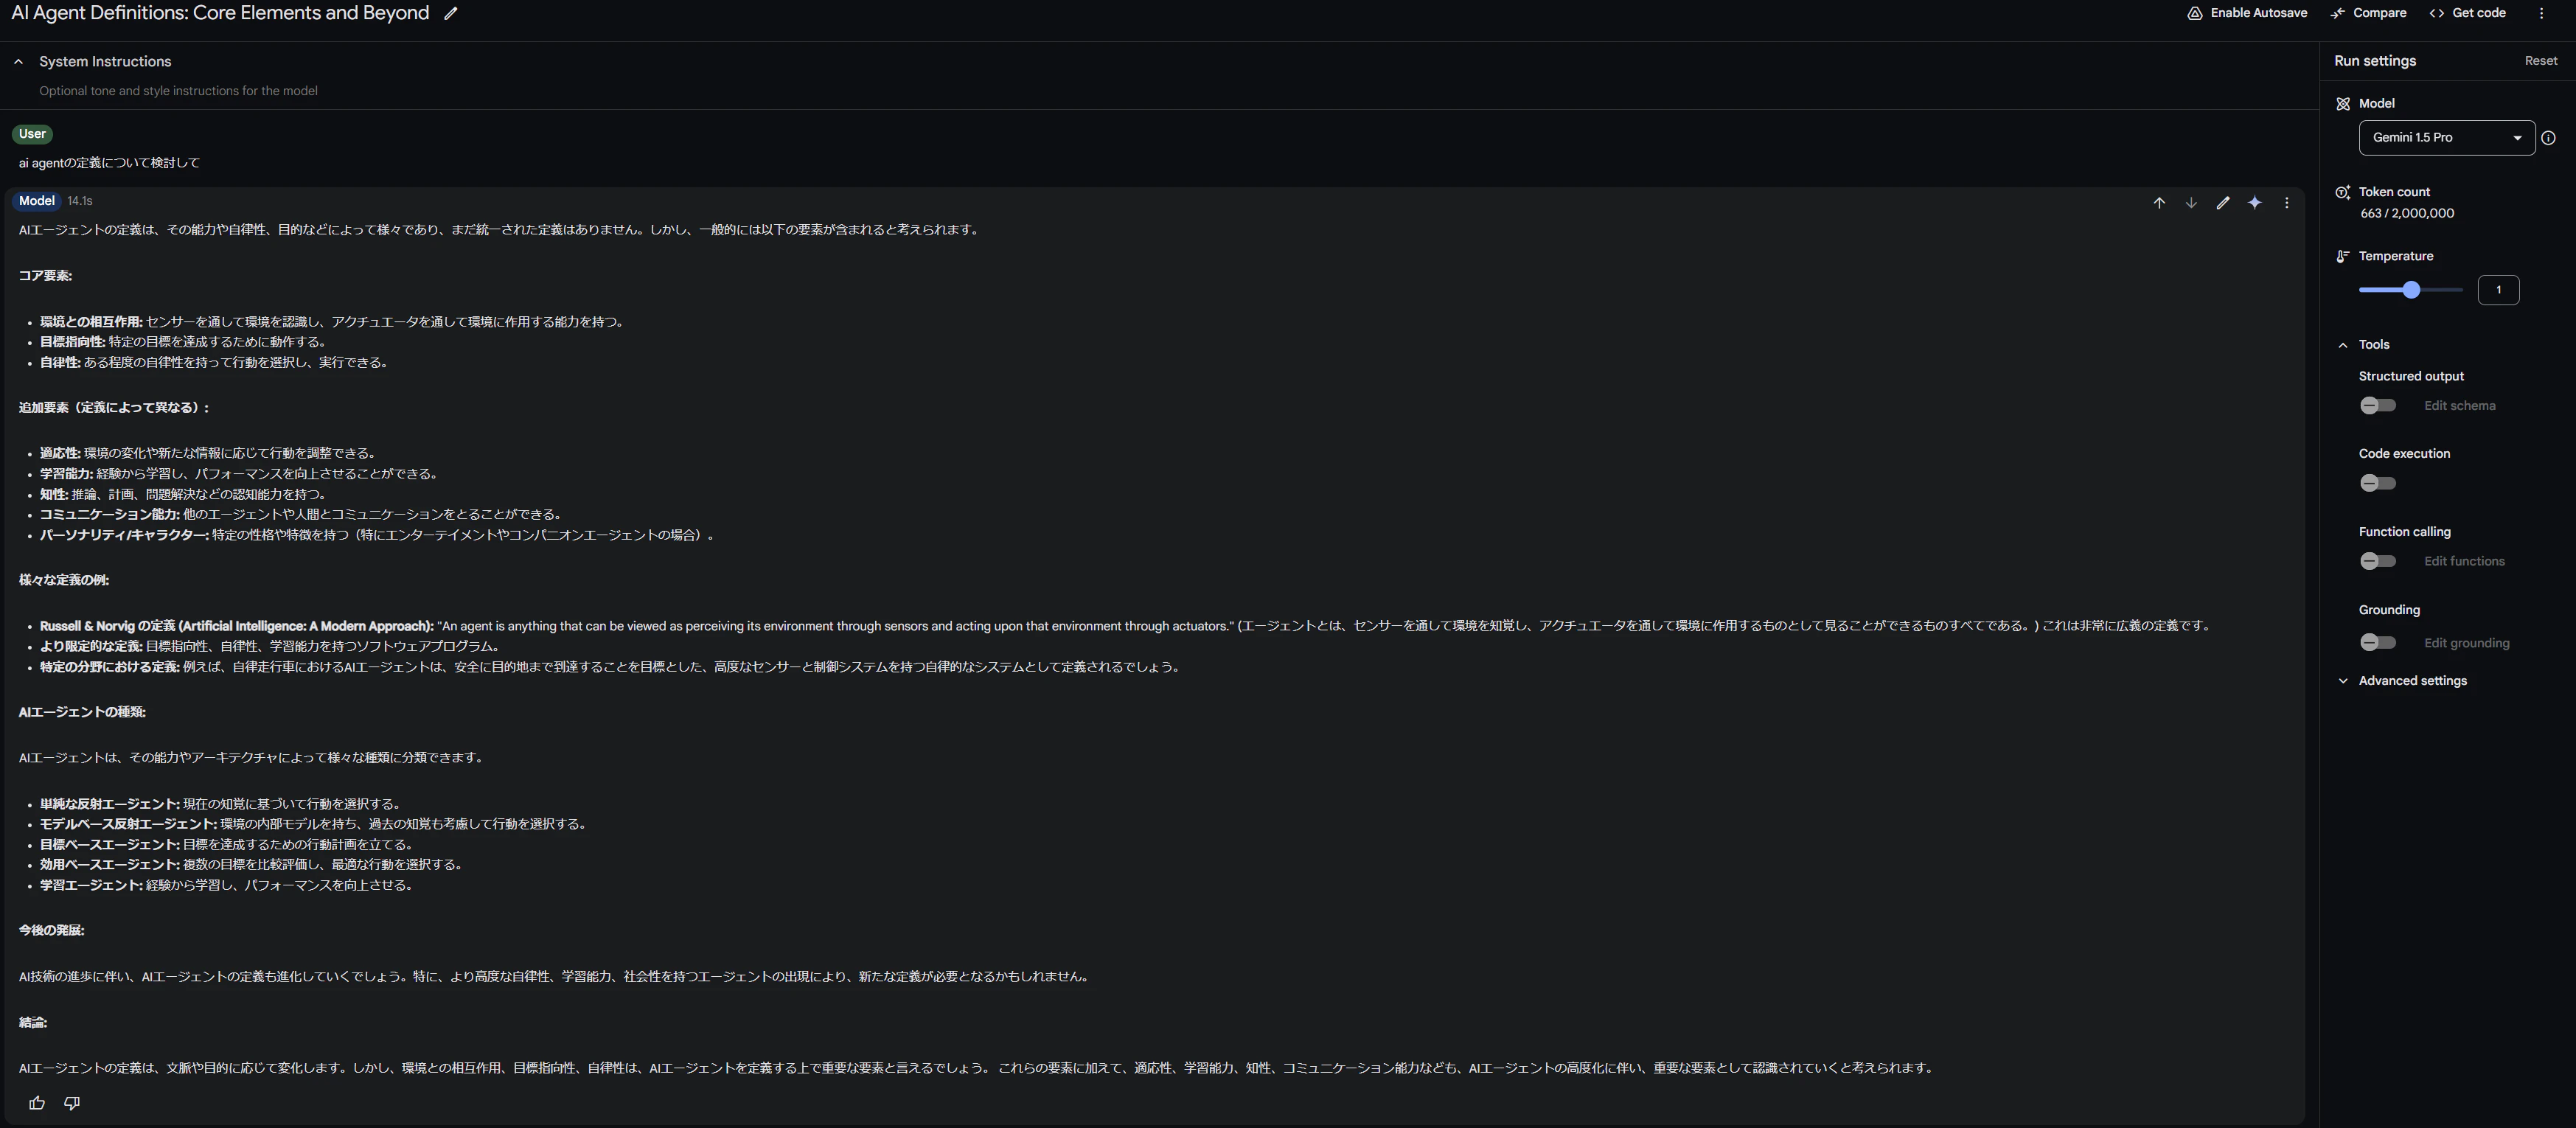Click Get code button
Viewport: 2576px width, 1128px height.
[x=2467, y=13]
